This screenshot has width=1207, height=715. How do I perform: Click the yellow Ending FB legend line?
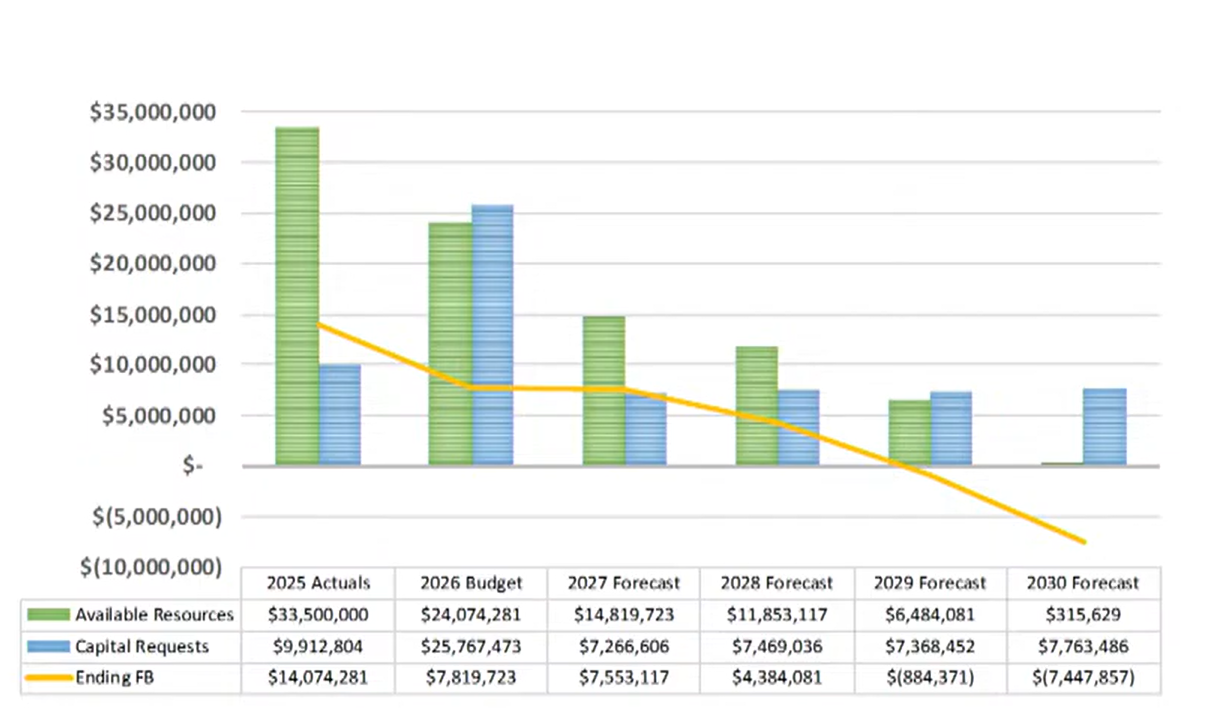(x=48, y=678)
